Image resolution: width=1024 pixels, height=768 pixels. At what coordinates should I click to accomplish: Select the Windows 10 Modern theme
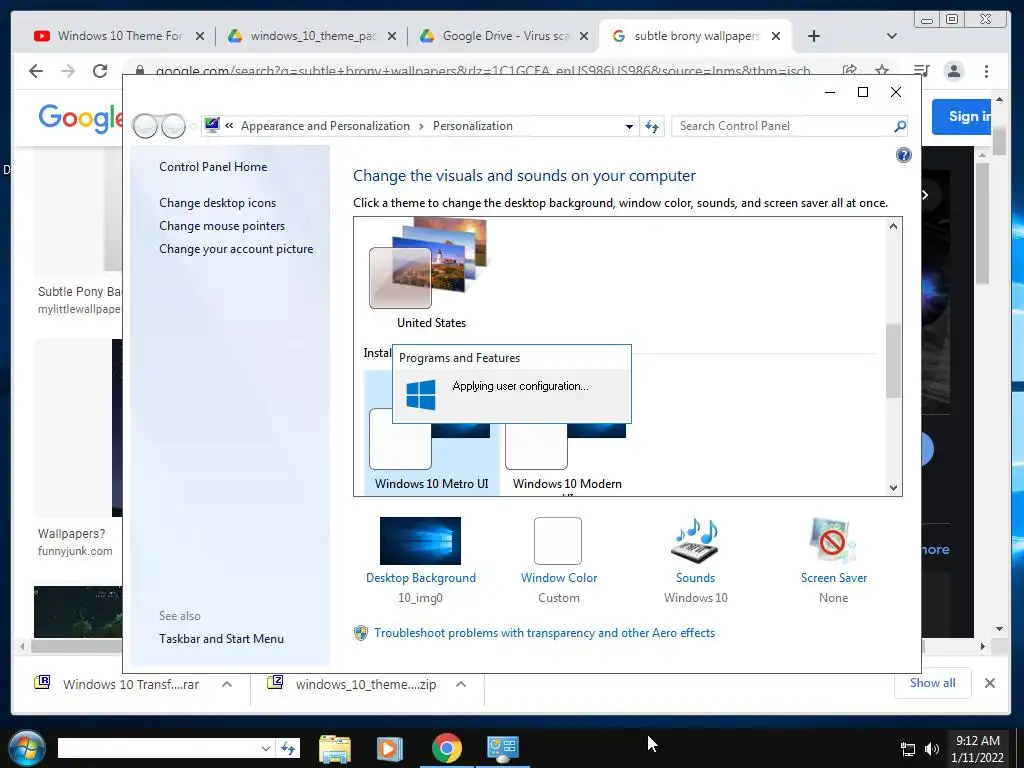click(x=567, y=451)
